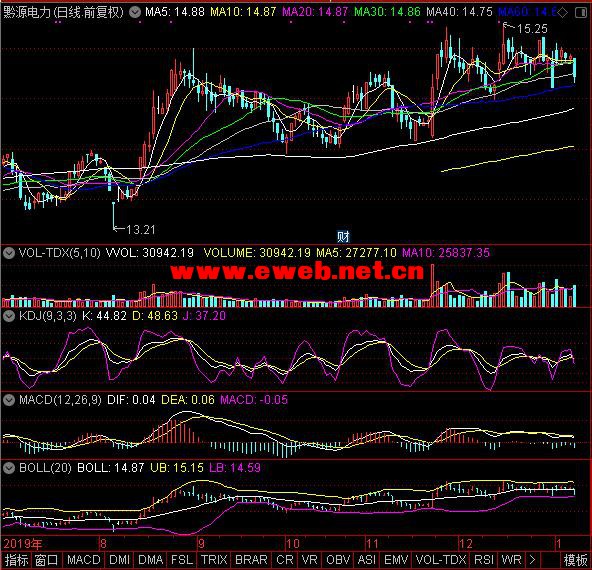592x570 pixels.
Task: Click the diamond icon at chart top right
Action: tap(563, 12)
